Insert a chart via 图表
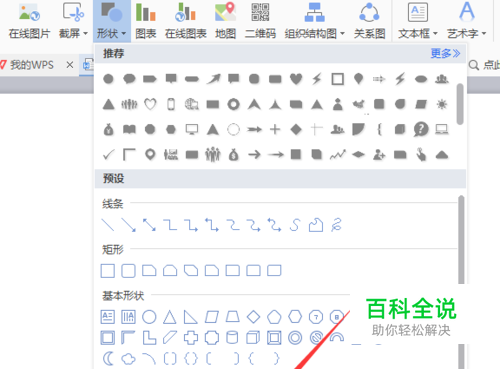This screenshot has height=369, width=500. tap(146, 21)
